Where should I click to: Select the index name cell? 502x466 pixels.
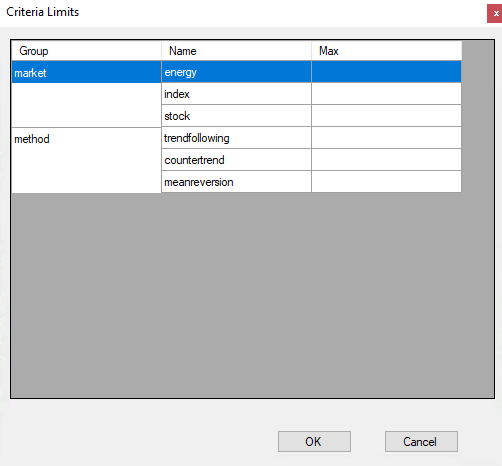pos(237,94)
